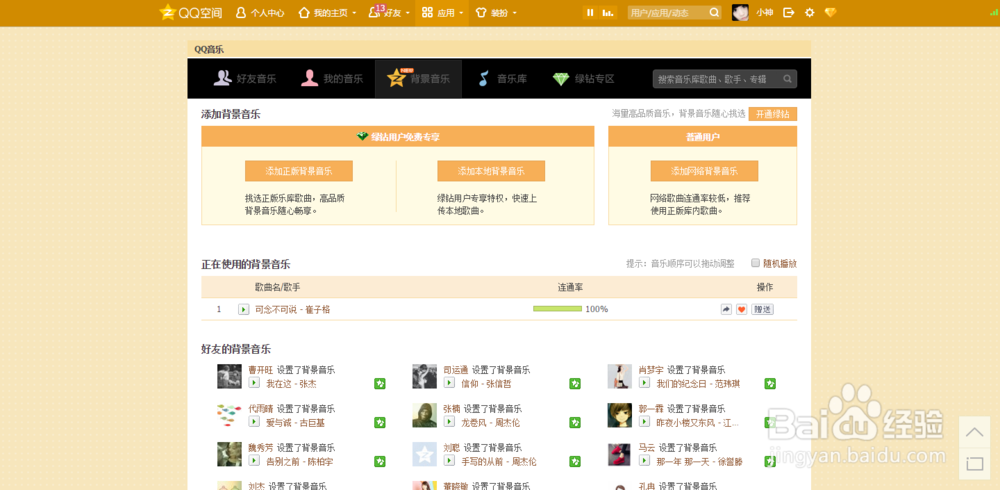Enable the 随机播放 checkbox
1000x490 pixels.
(x=755, y=263)
